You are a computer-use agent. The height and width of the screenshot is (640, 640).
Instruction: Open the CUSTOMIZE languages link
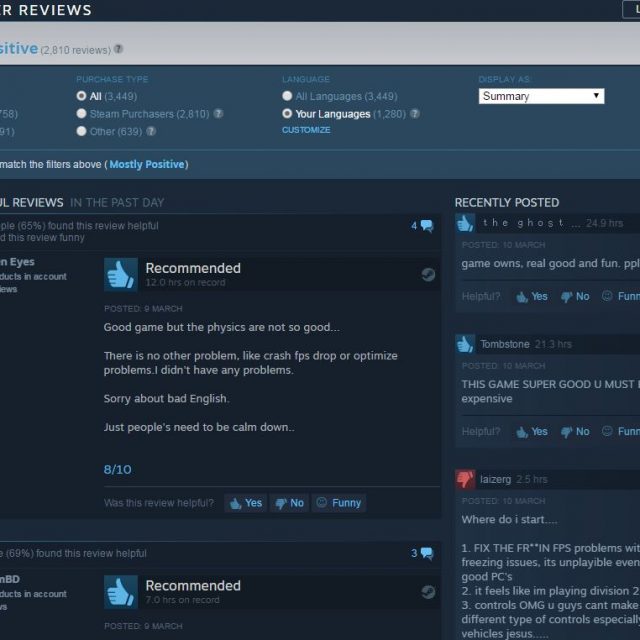tap(306, 130)
